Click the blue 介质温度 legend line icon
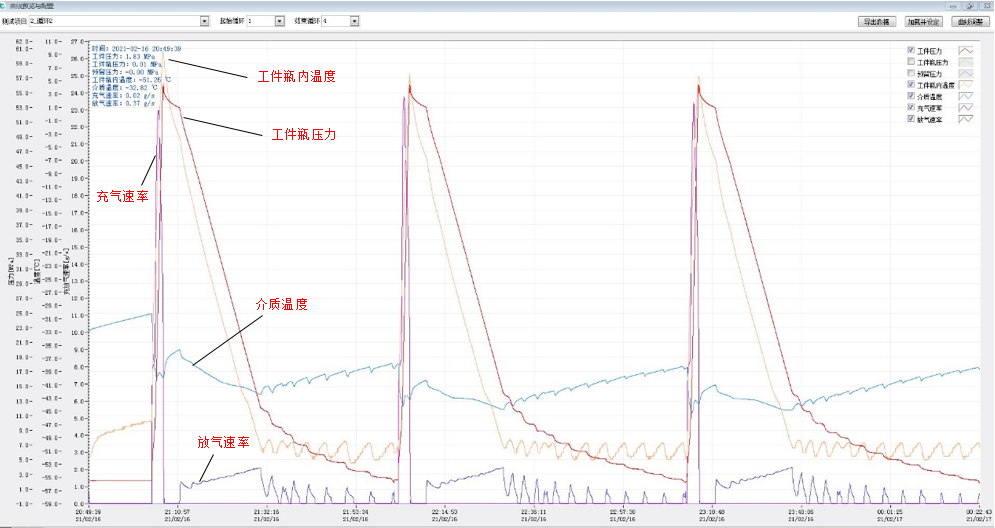Image resolution: width=995 pixels, height=528 pixels. pyautogui.click(x=966, y=97)
